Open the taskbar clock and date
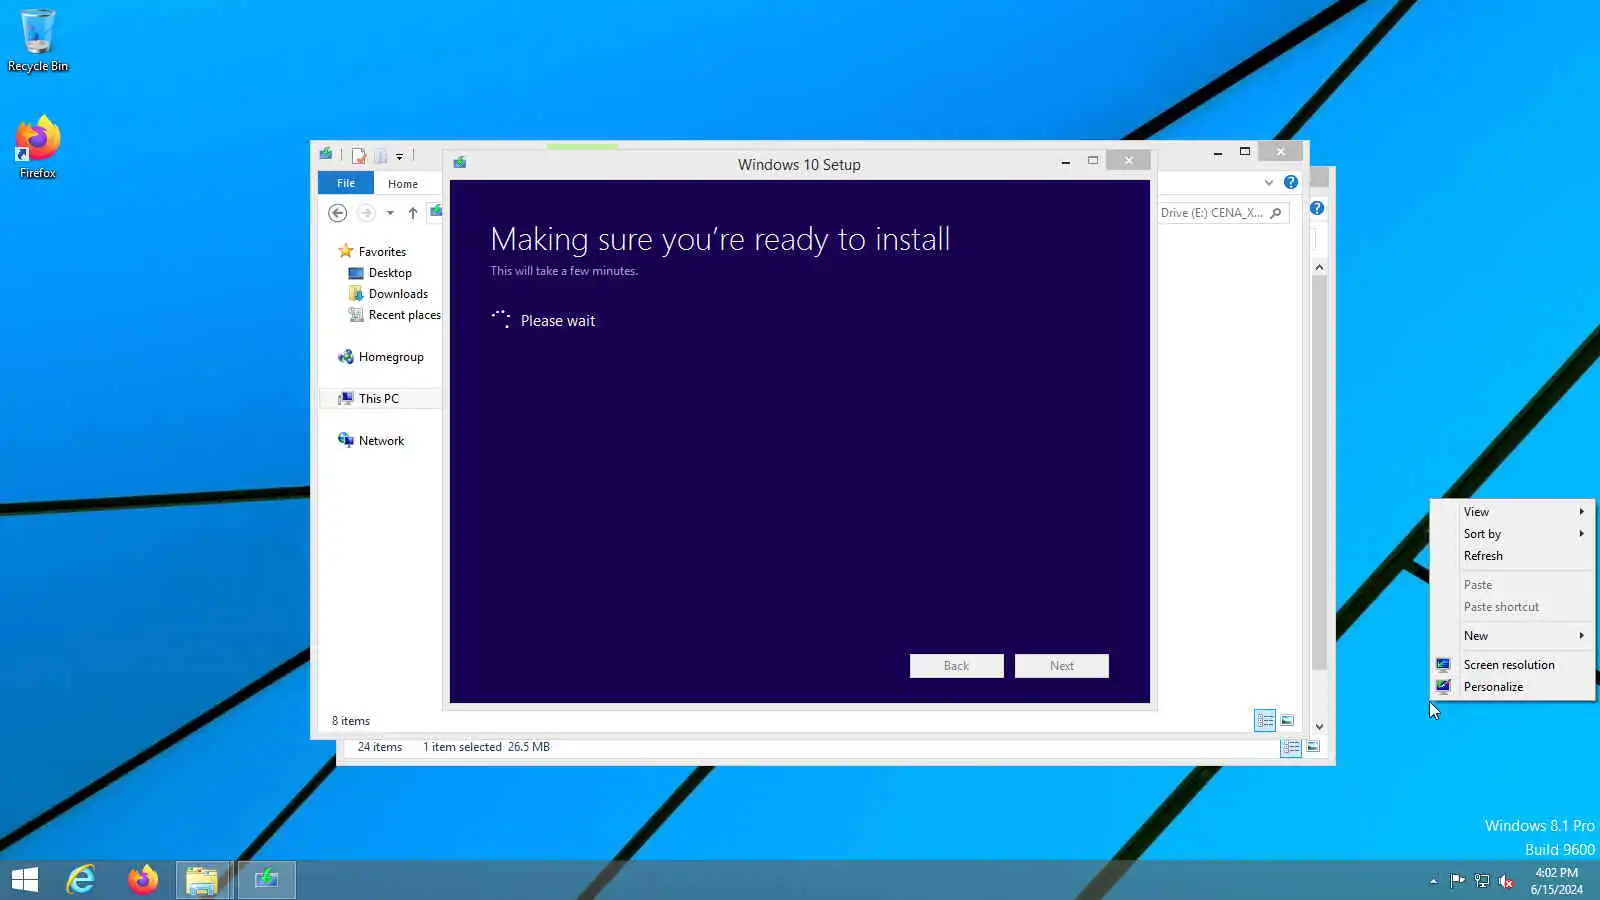The width and height of the screenshot is (1600, 900). point(1556,881)
